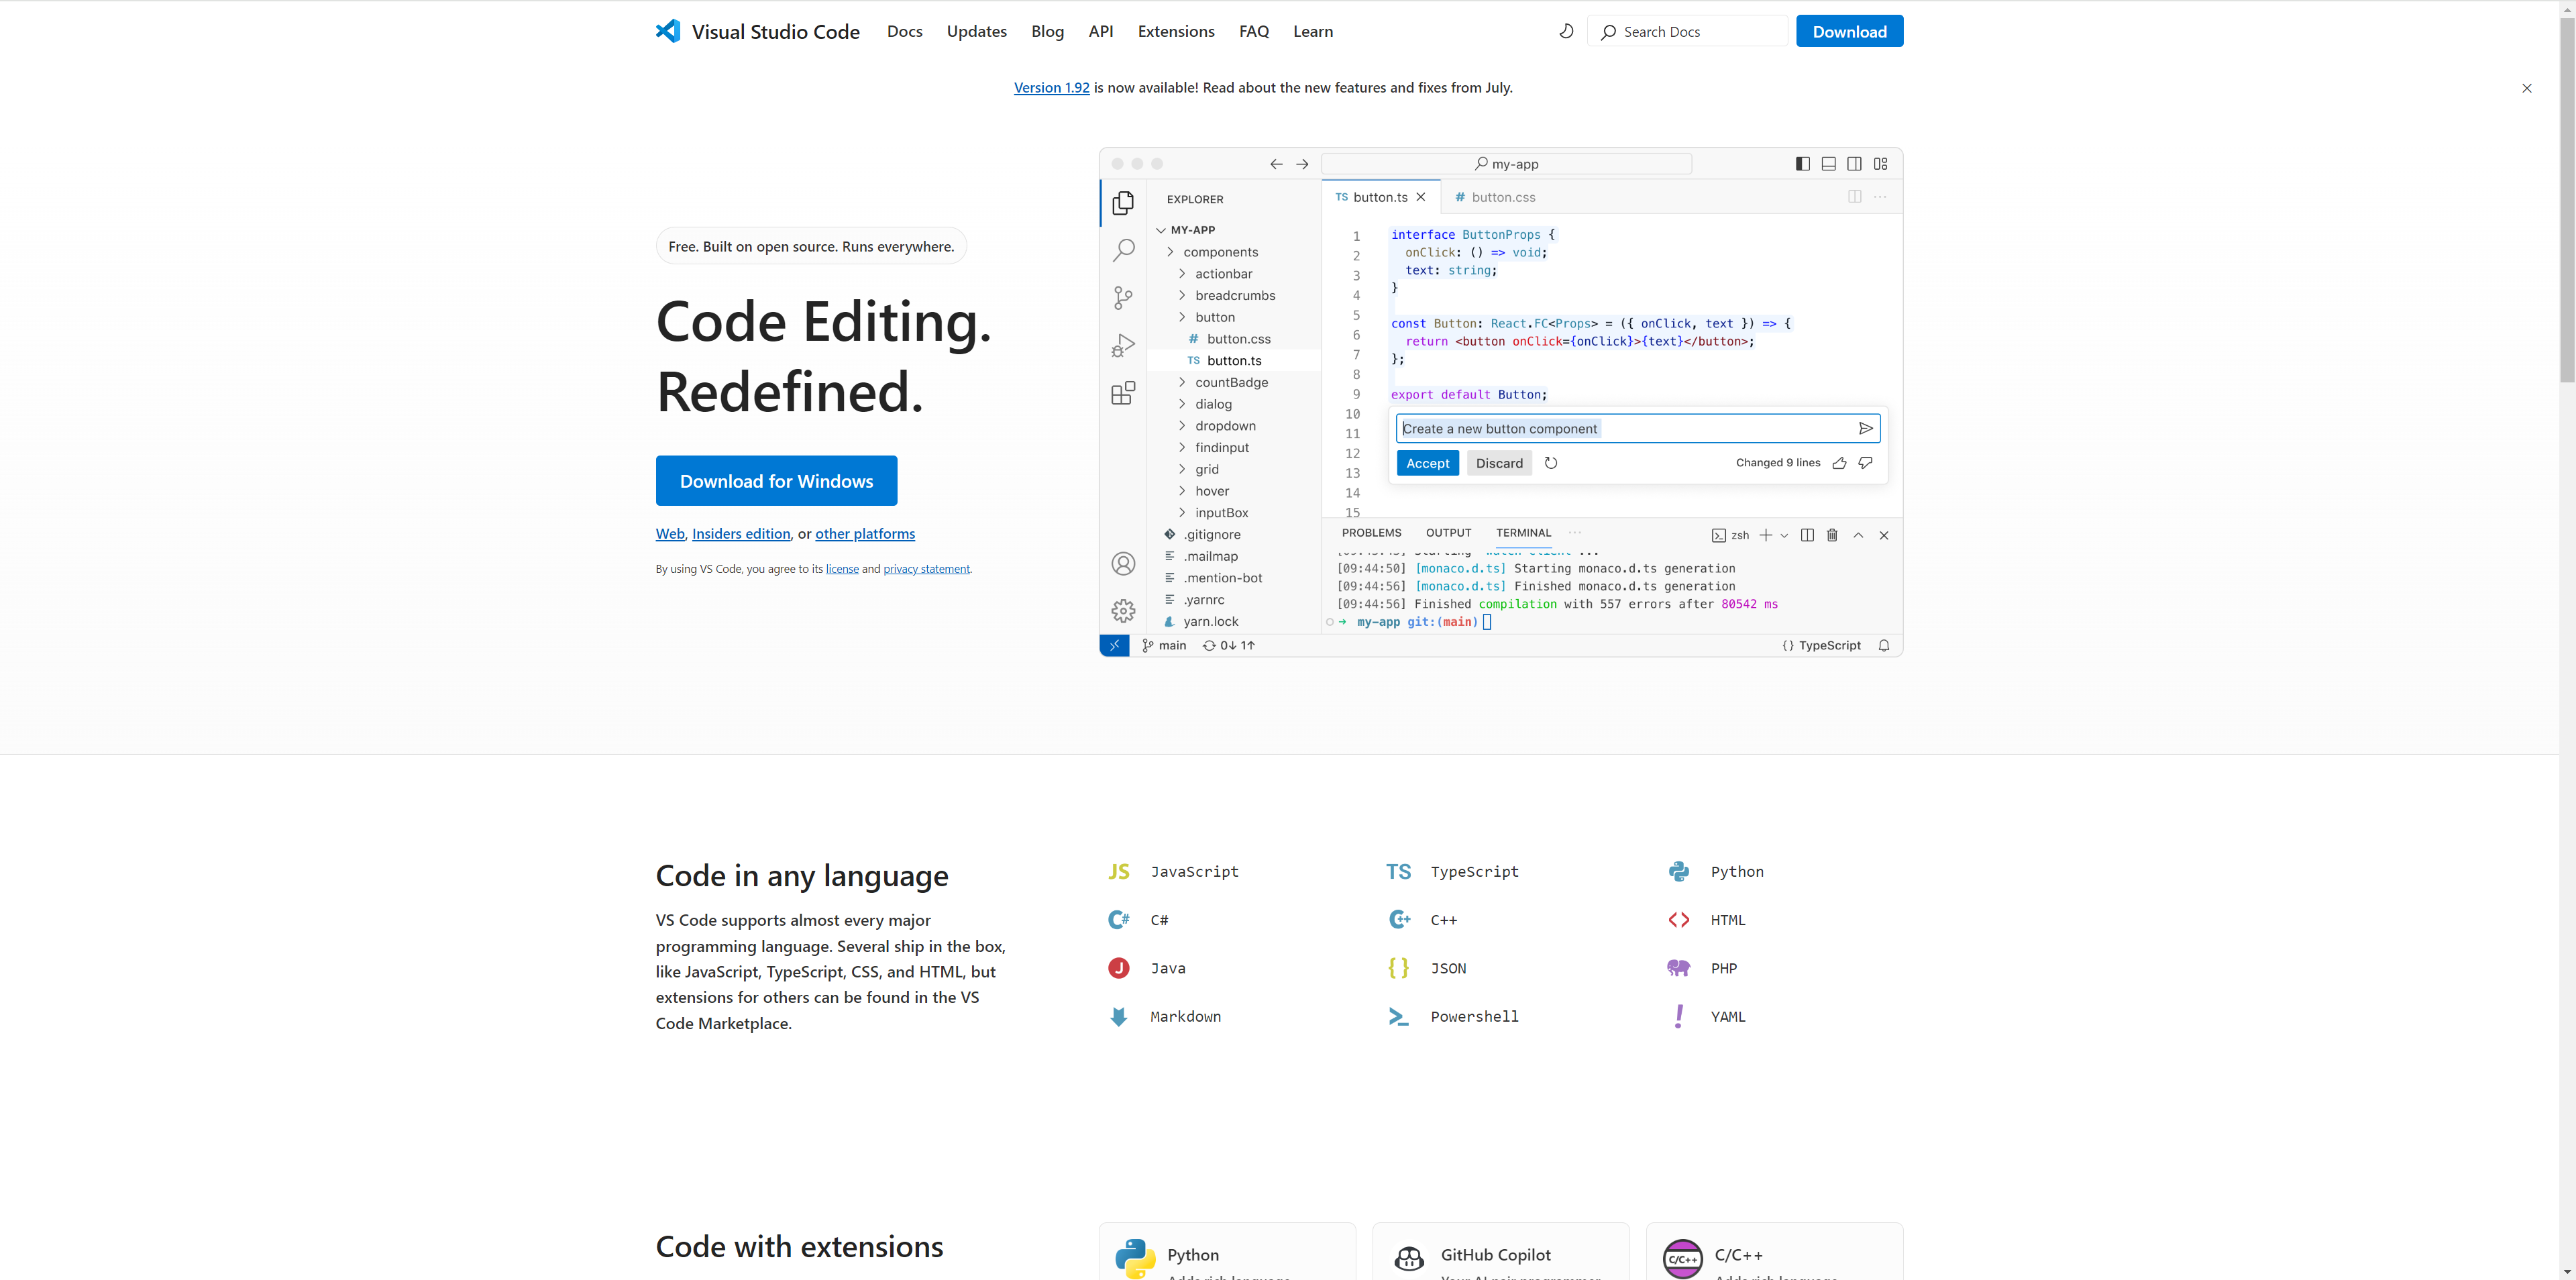
Task: Discard the inline chat changes
Action: click(x=1499, y=463)
